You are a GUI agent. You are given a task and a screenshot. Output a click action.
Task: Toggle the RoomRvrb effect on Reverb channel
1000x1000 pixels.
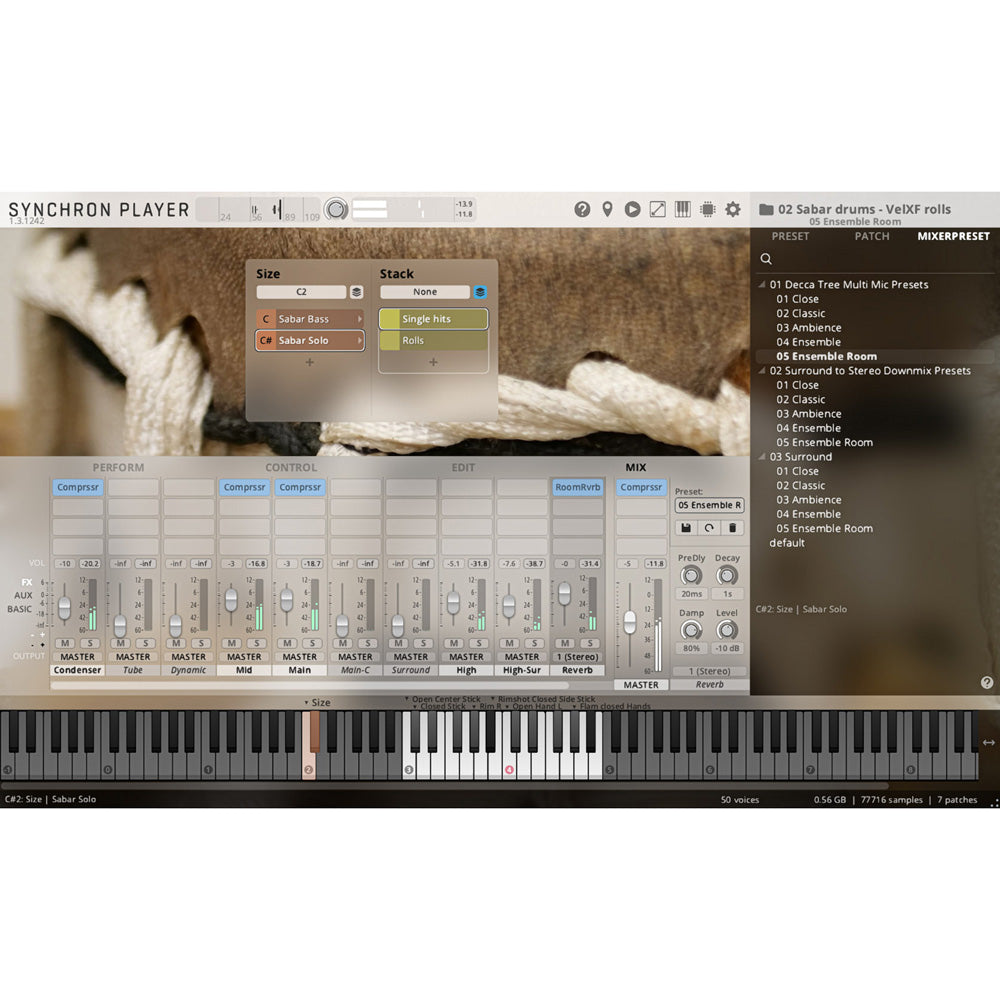coord(577,487)
